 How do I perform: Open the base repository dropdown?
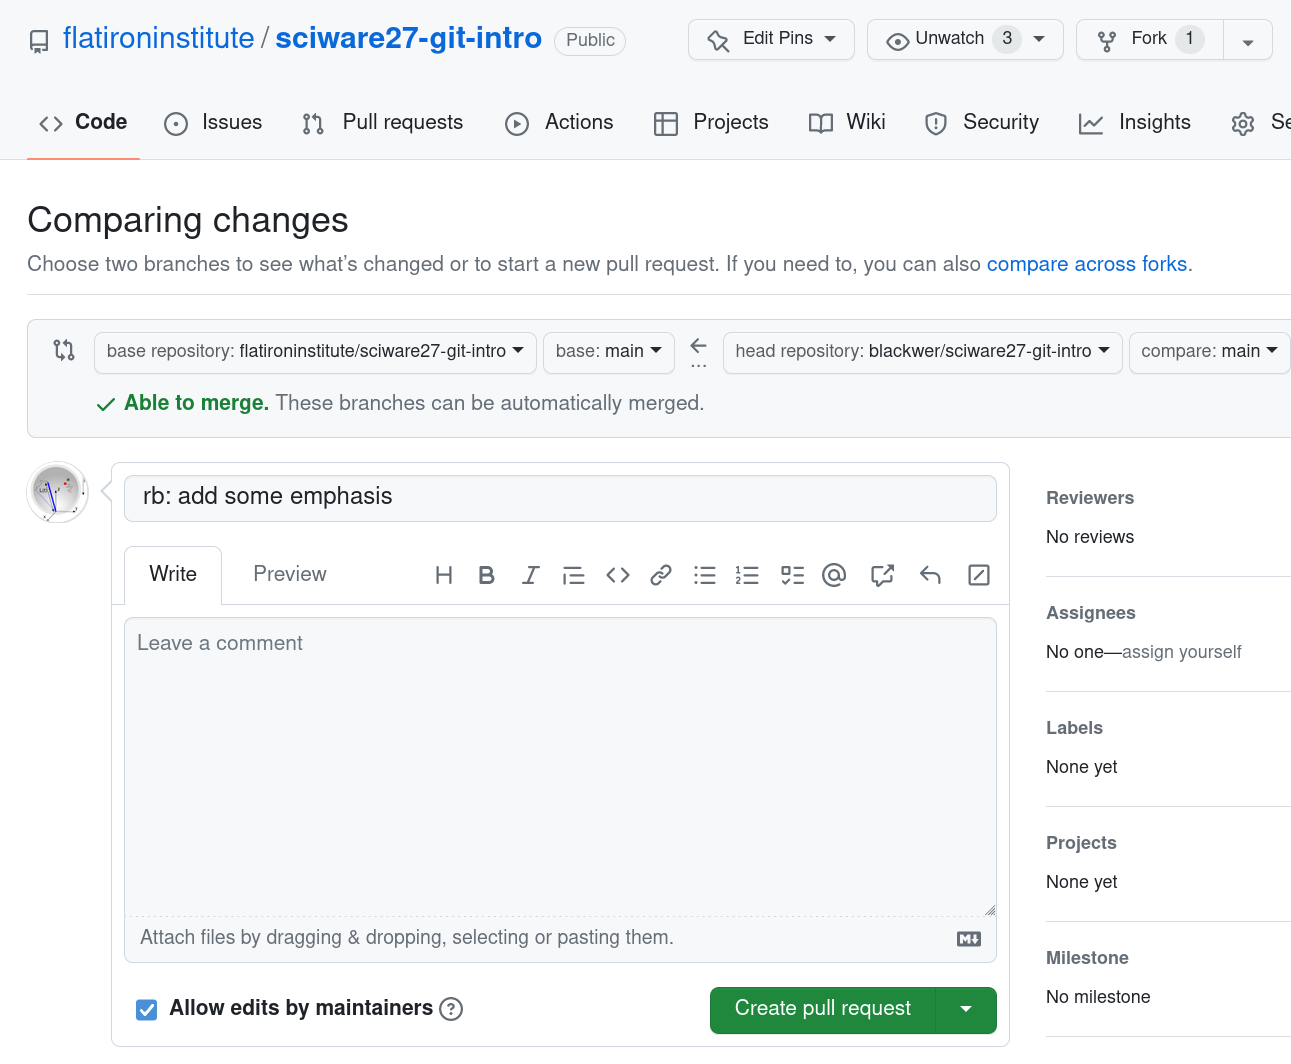click(x=315, y=352)
